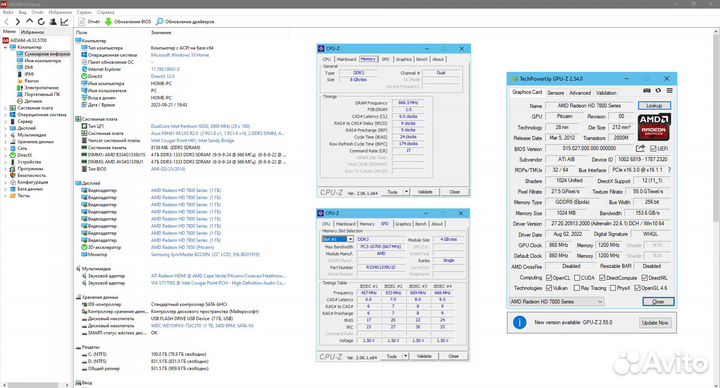Toggle DirectML checkbox in GPU-Z
This screenshot has width=720, height=388.
[644, 278]
